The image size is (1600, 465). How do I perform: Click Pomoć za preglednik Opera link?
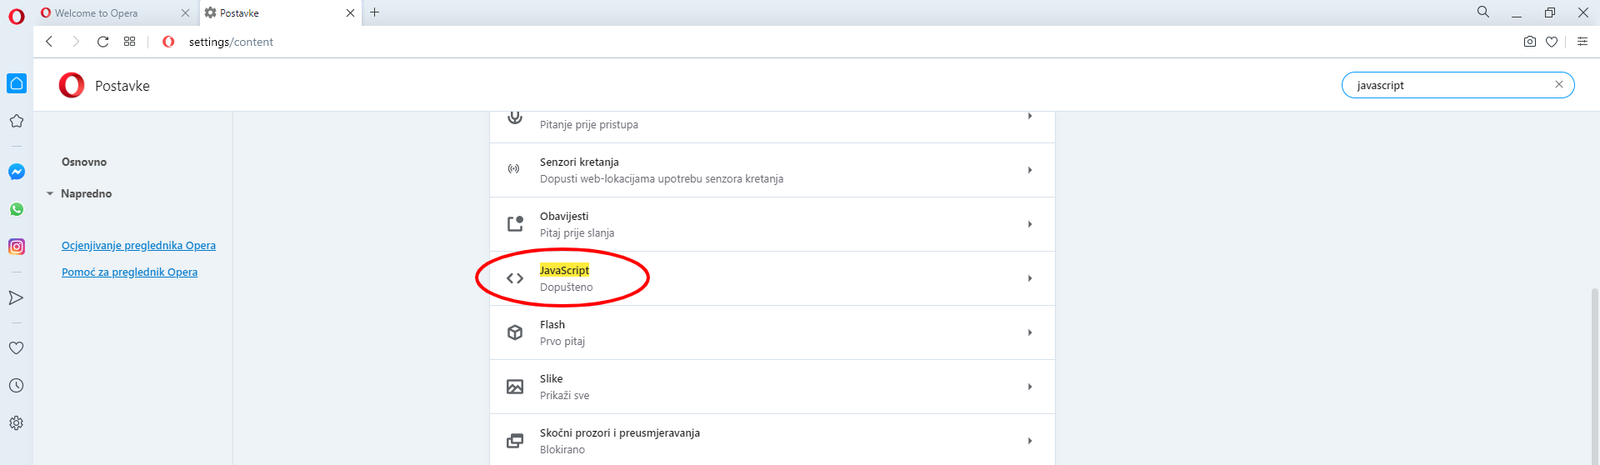pos(129,272)
